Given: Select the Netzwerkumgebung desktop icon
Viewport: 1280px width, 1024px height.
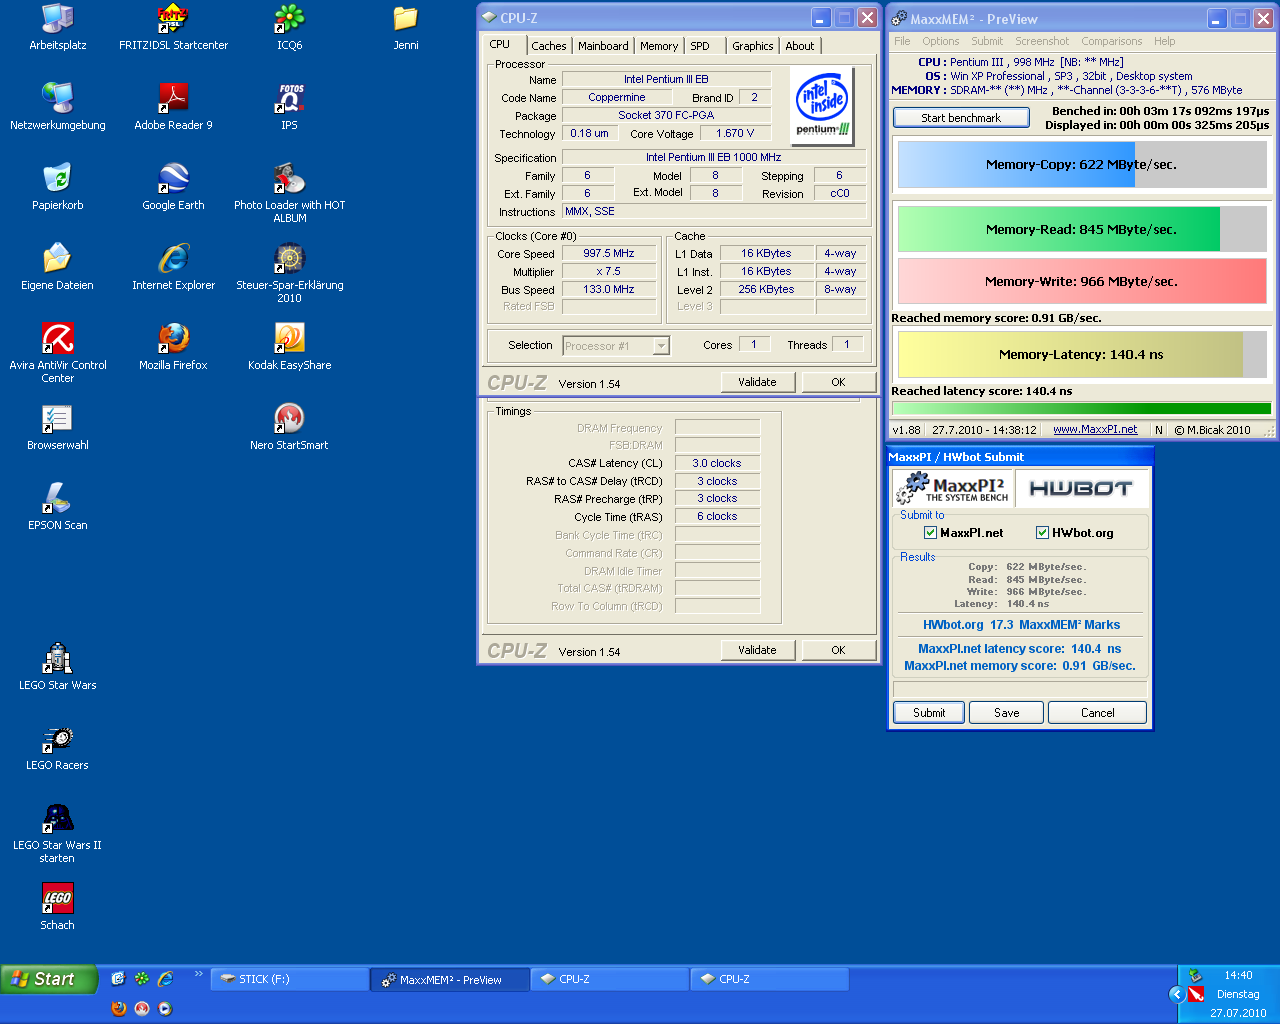Looking at the screenshot, I should point(57,107).
